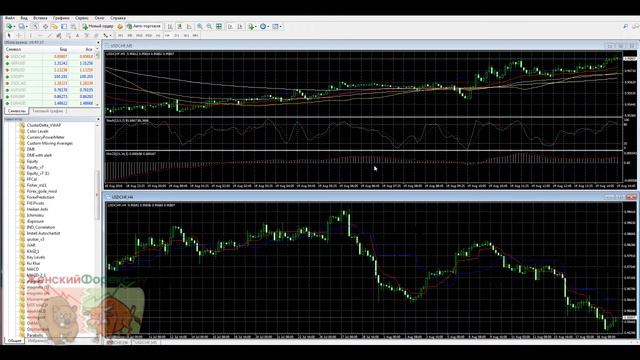Open the Справка menu
The image size is (640, 360).
[118, 18]
